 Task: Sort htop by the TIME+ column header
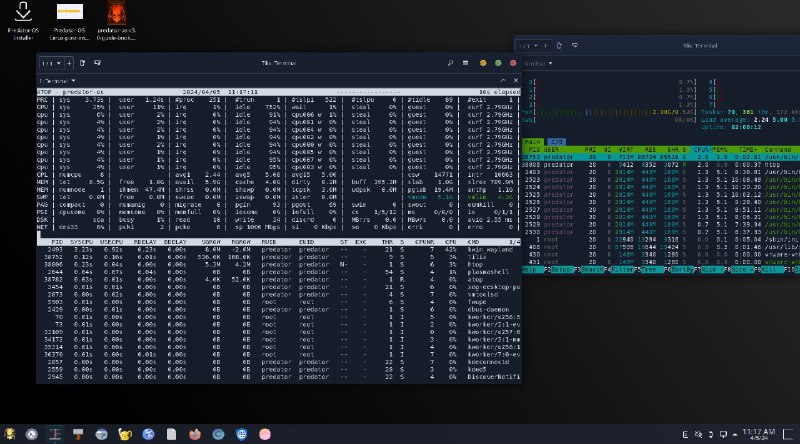(747, 150)
